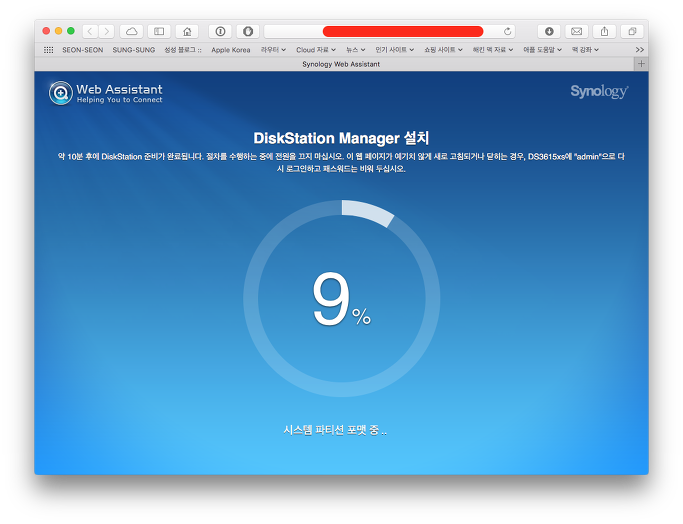The width and height of the screenshot is (683, 524).
Task: Open iCloud Tabs cloud icon
Action: pos(132,31)
